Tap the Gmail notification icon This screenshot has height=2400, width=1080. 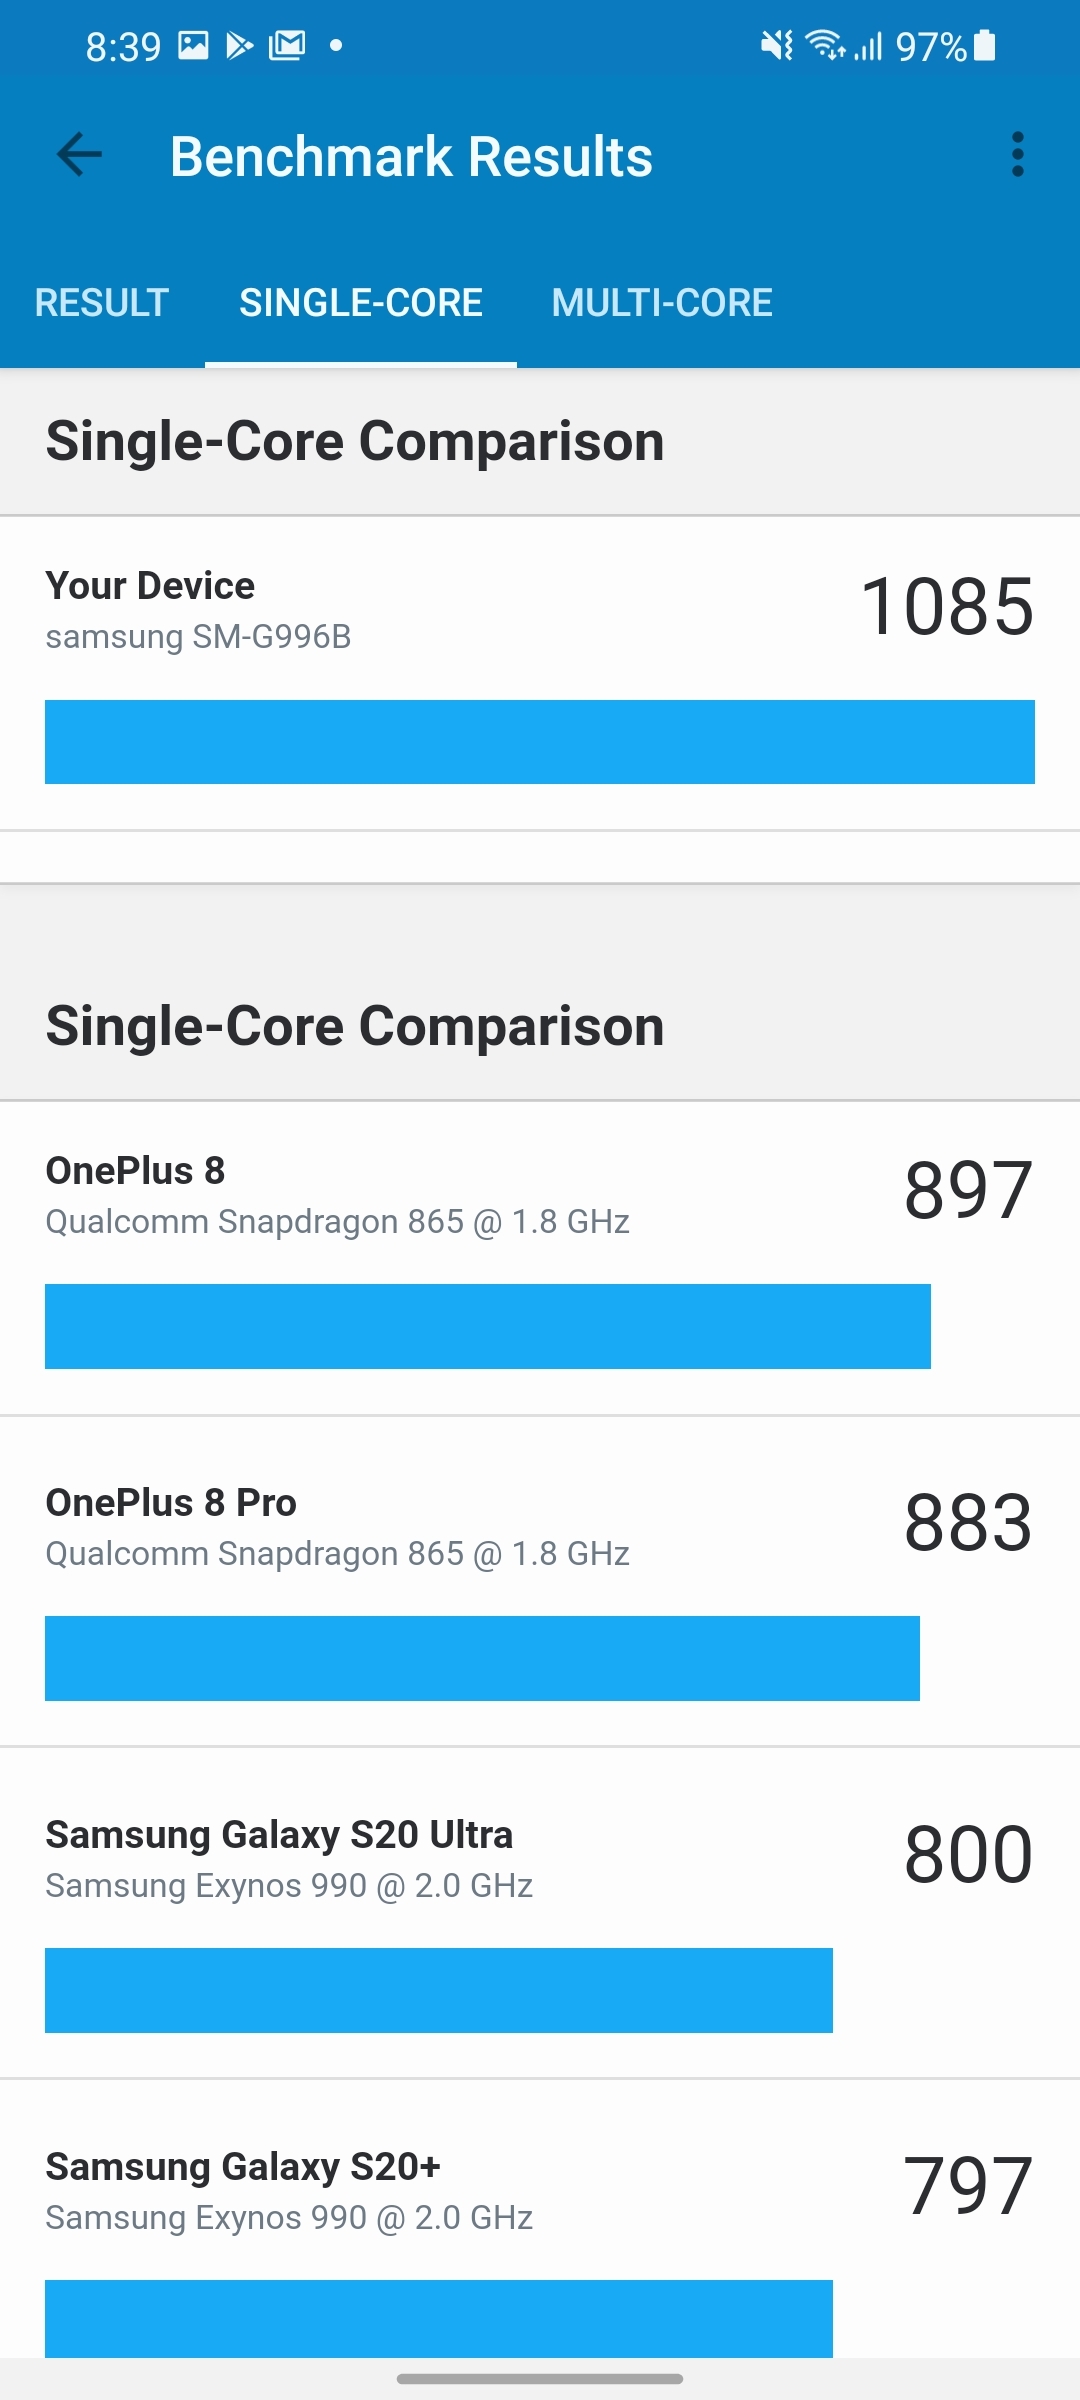(287, 45)
